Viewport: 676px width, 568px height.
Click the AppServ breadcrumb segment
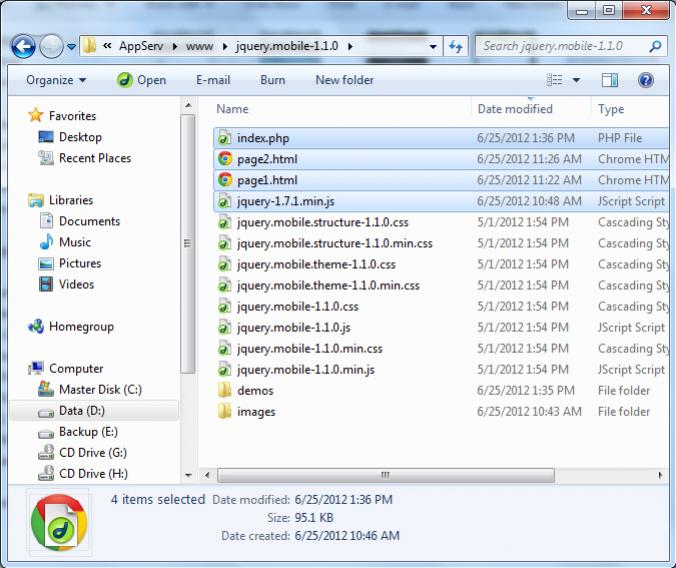141,46
